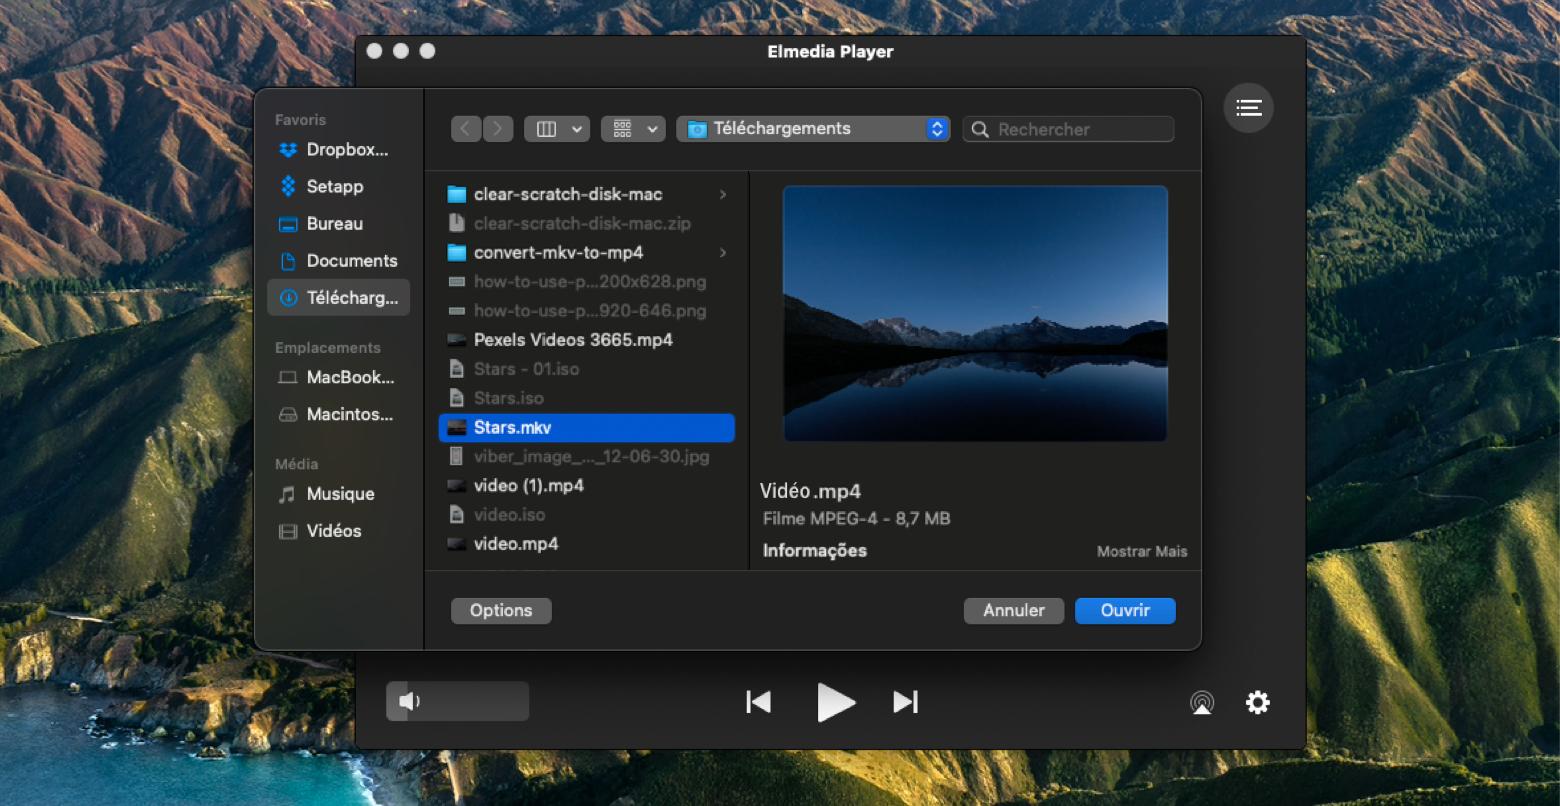This screenshot has height=806, width=1560.
Task: Click the clear-scratch-disk-mac.zip file
Action: [x=587, y=224]
